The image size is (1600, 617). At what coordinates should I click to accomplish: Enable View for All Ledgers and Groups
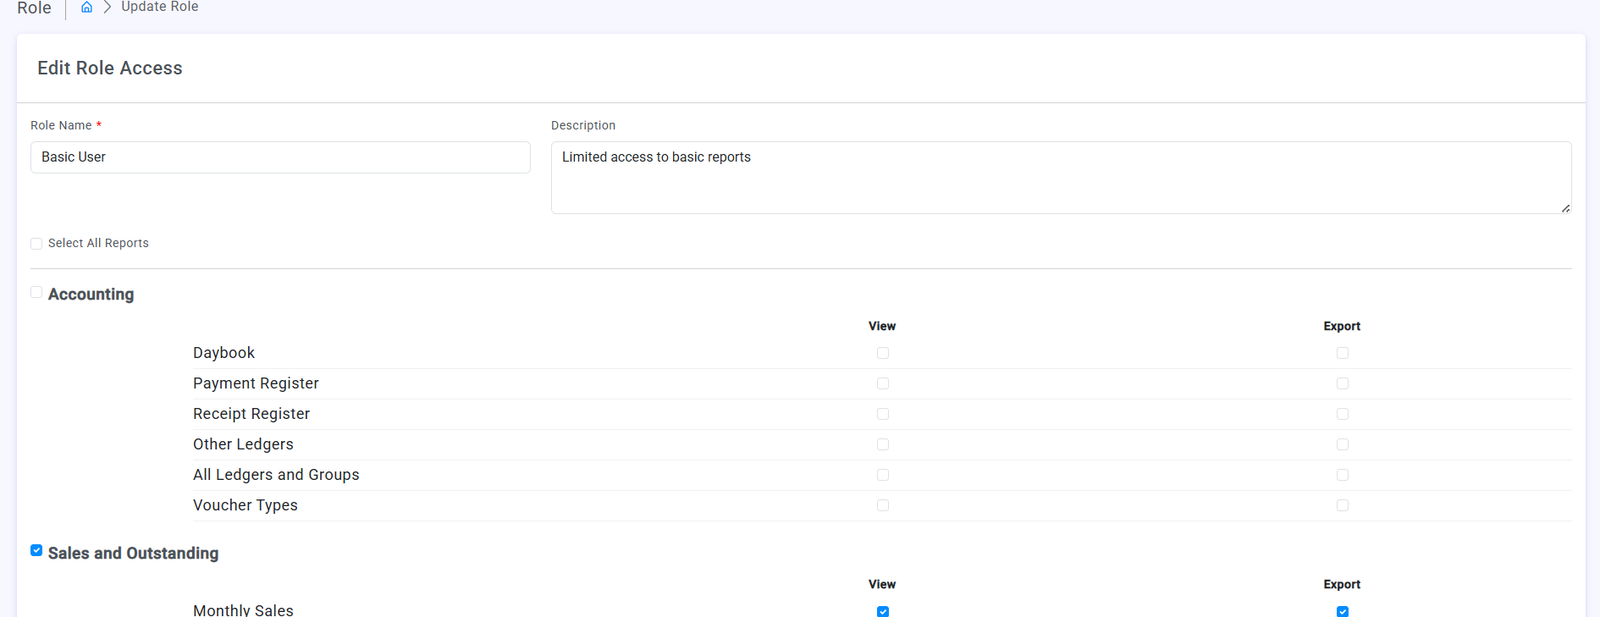pyautogui.click(x=883, y=475)
